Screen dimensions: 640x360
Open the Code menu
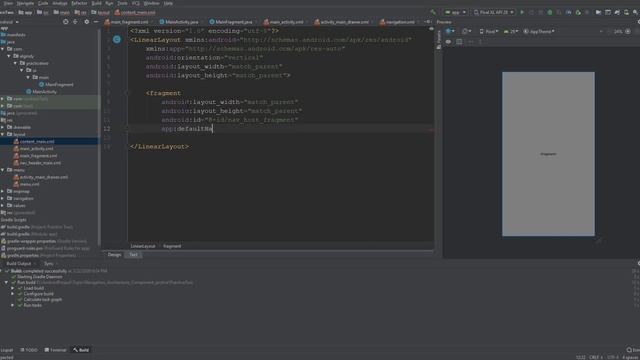click(x=43, y=3)
